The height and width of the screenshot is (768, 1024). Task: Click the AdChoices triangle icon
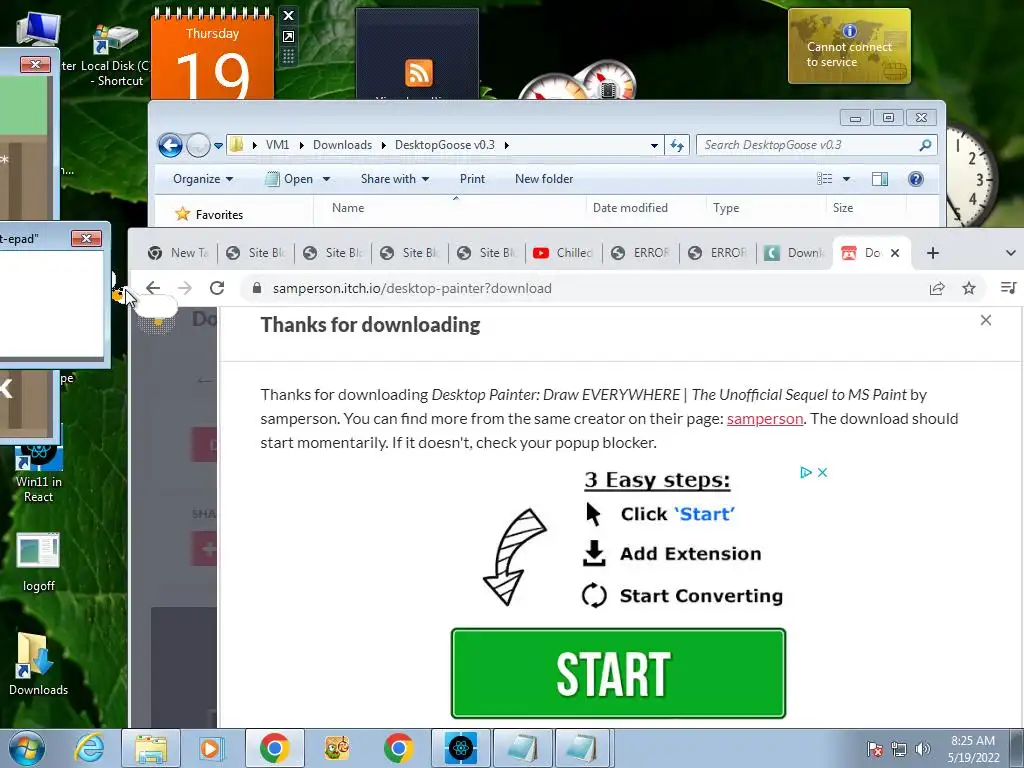[x=806, y=472]
